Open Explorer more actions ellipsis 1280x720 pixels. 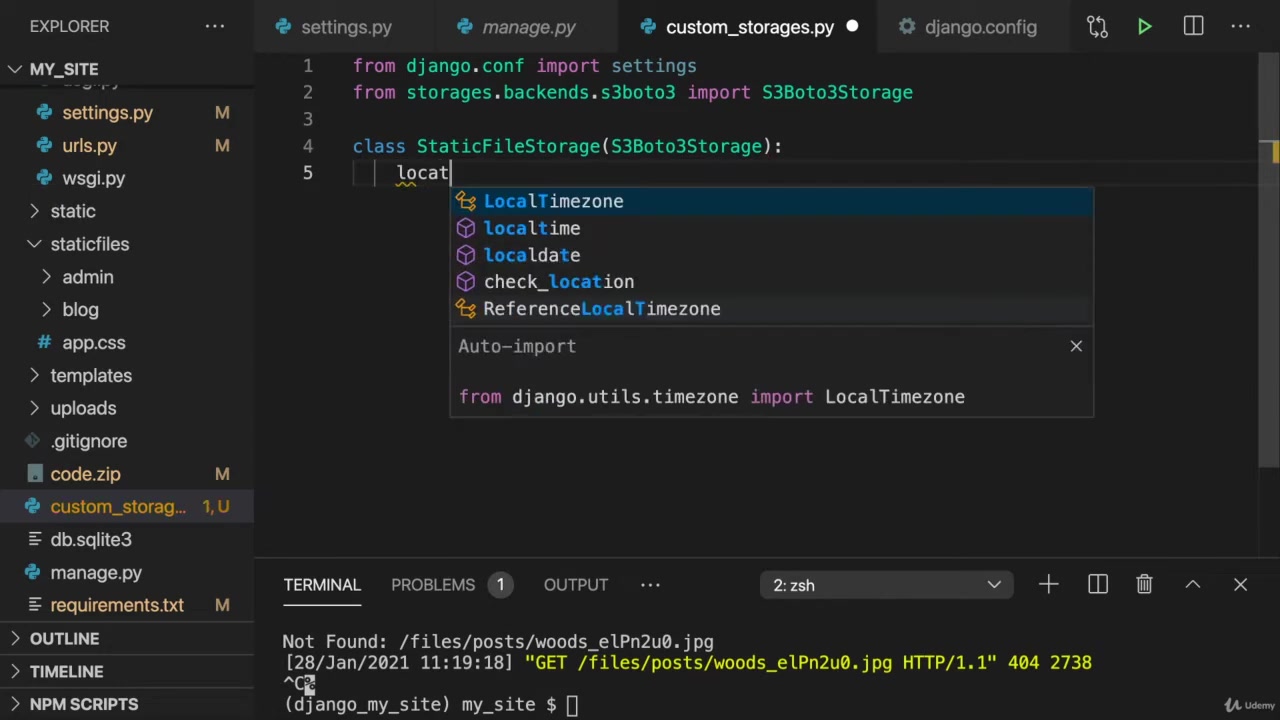[215, 27]
